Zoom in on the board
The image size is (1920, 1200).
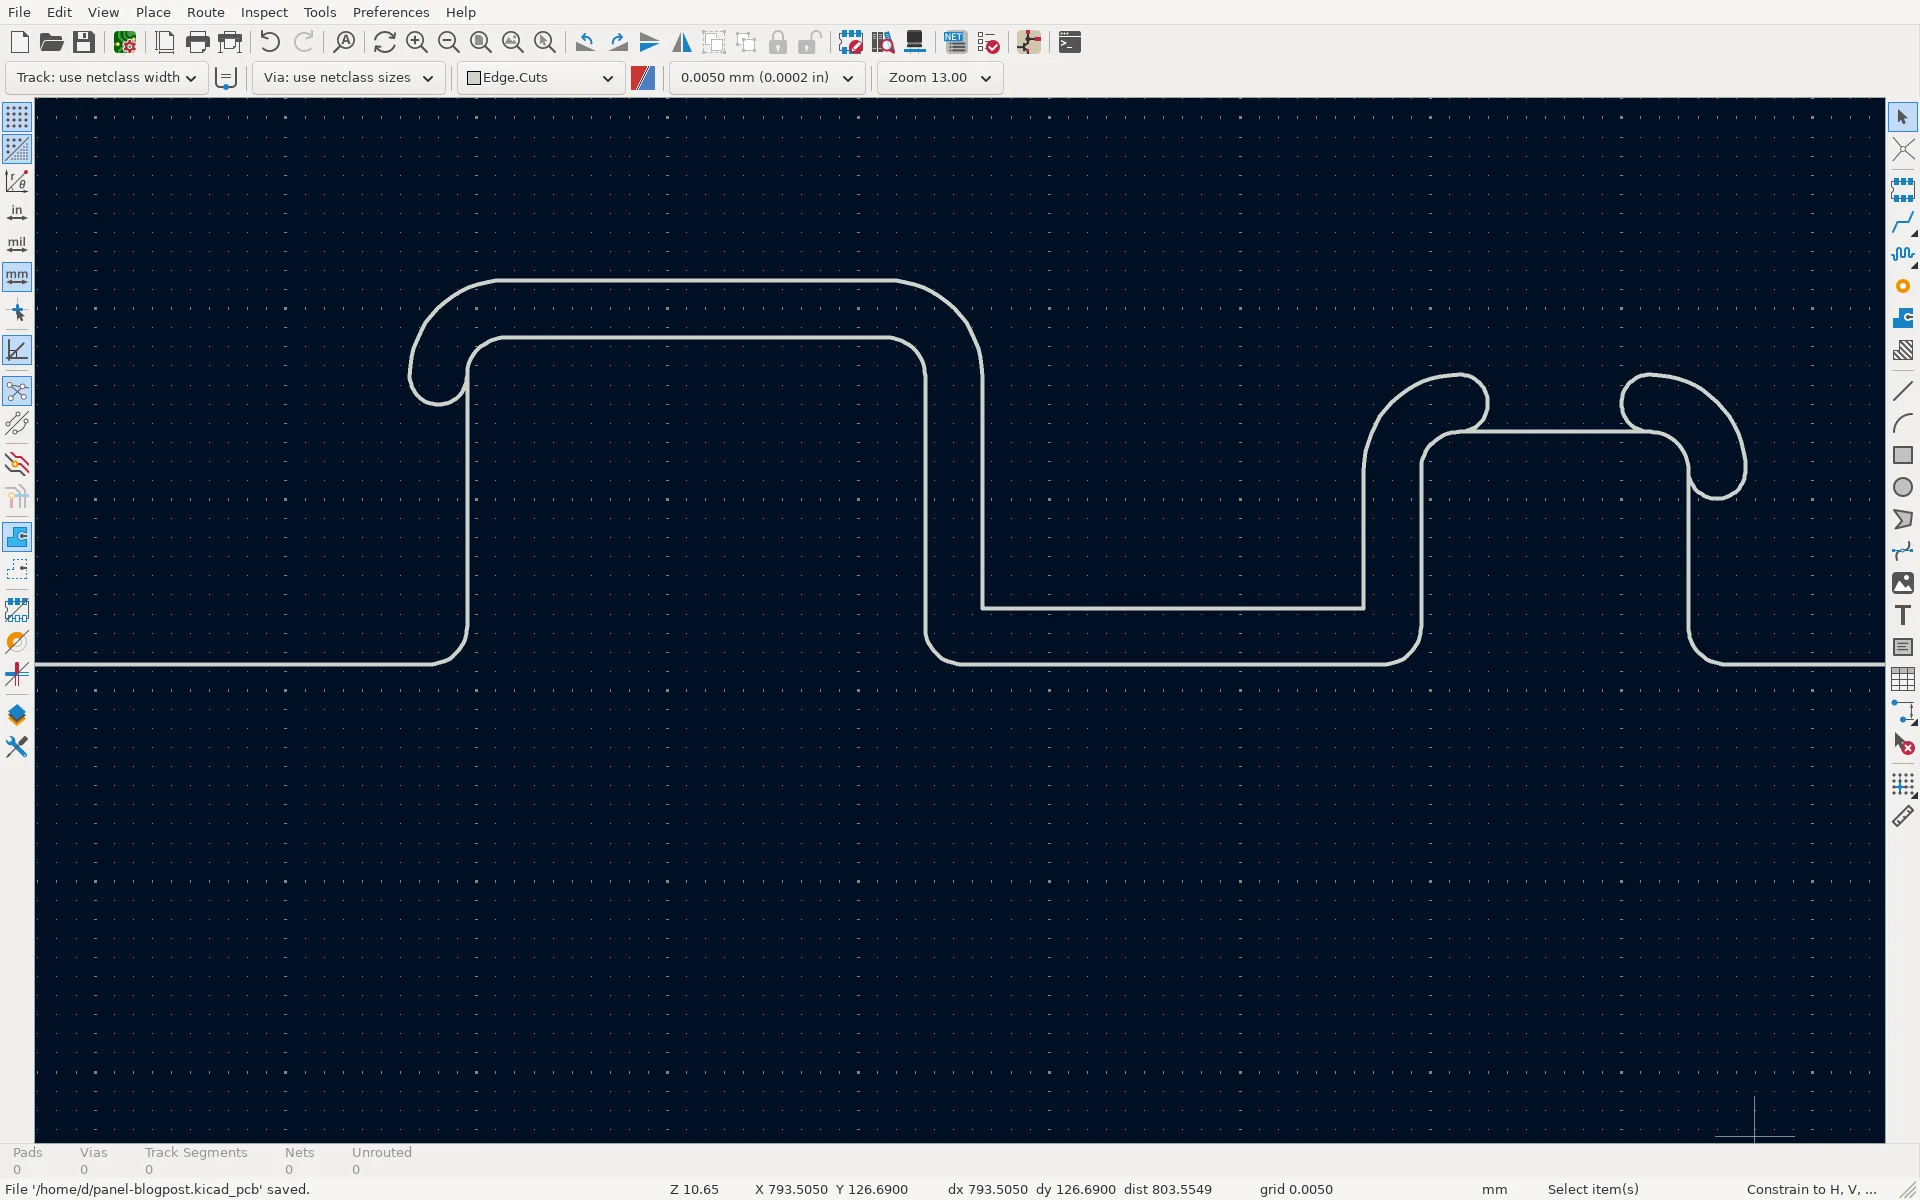(x=417, y=42)
